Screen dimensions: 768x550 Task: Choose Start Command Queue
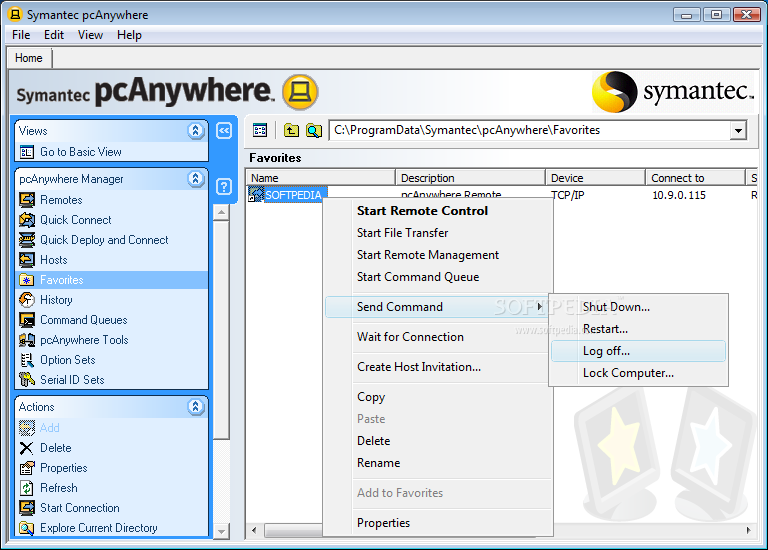click(x=418, y=277)
